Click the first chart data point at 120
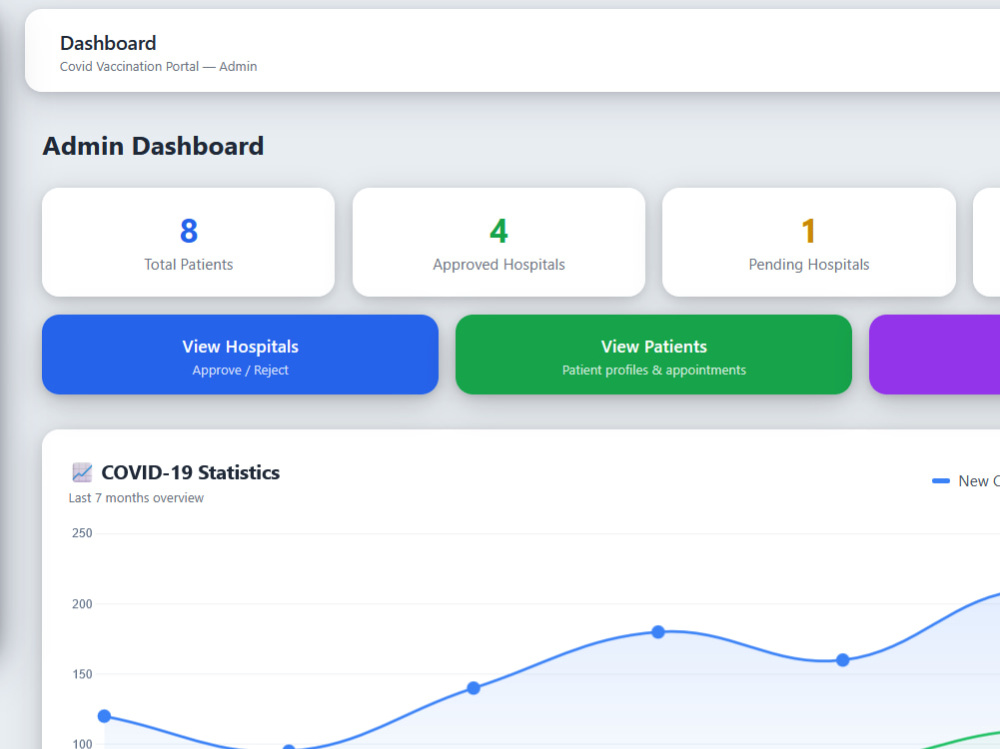1000x749 pixels. (x=105, y=716)
